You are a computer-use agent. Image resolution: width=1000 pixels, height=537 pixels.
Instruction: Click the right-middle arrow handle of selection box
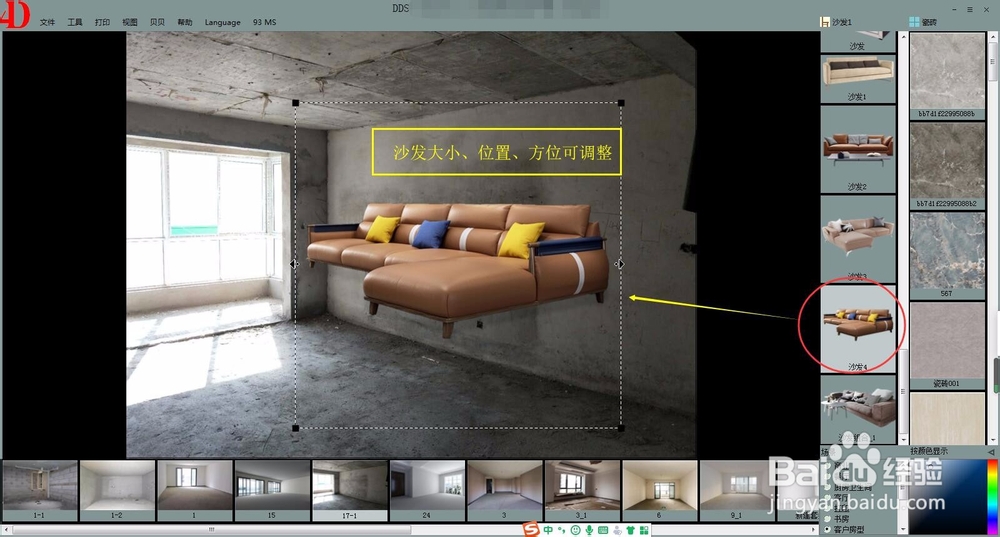click(x=620, y=263)
